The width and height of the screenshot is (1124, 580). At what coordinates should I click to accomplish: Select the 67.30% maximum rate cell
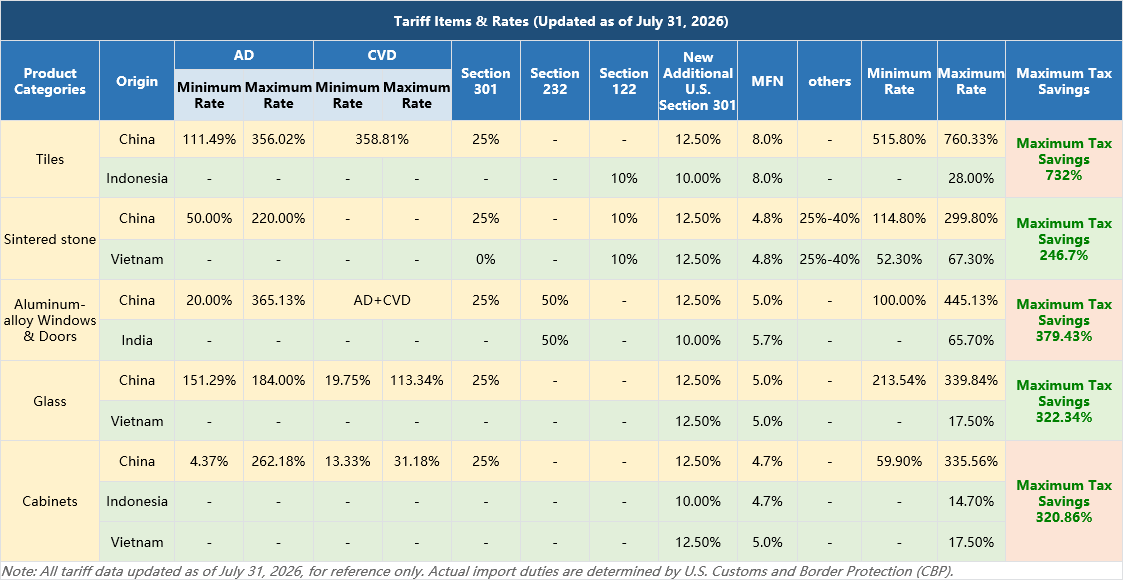pyautogui.click(x=971, y=259)
